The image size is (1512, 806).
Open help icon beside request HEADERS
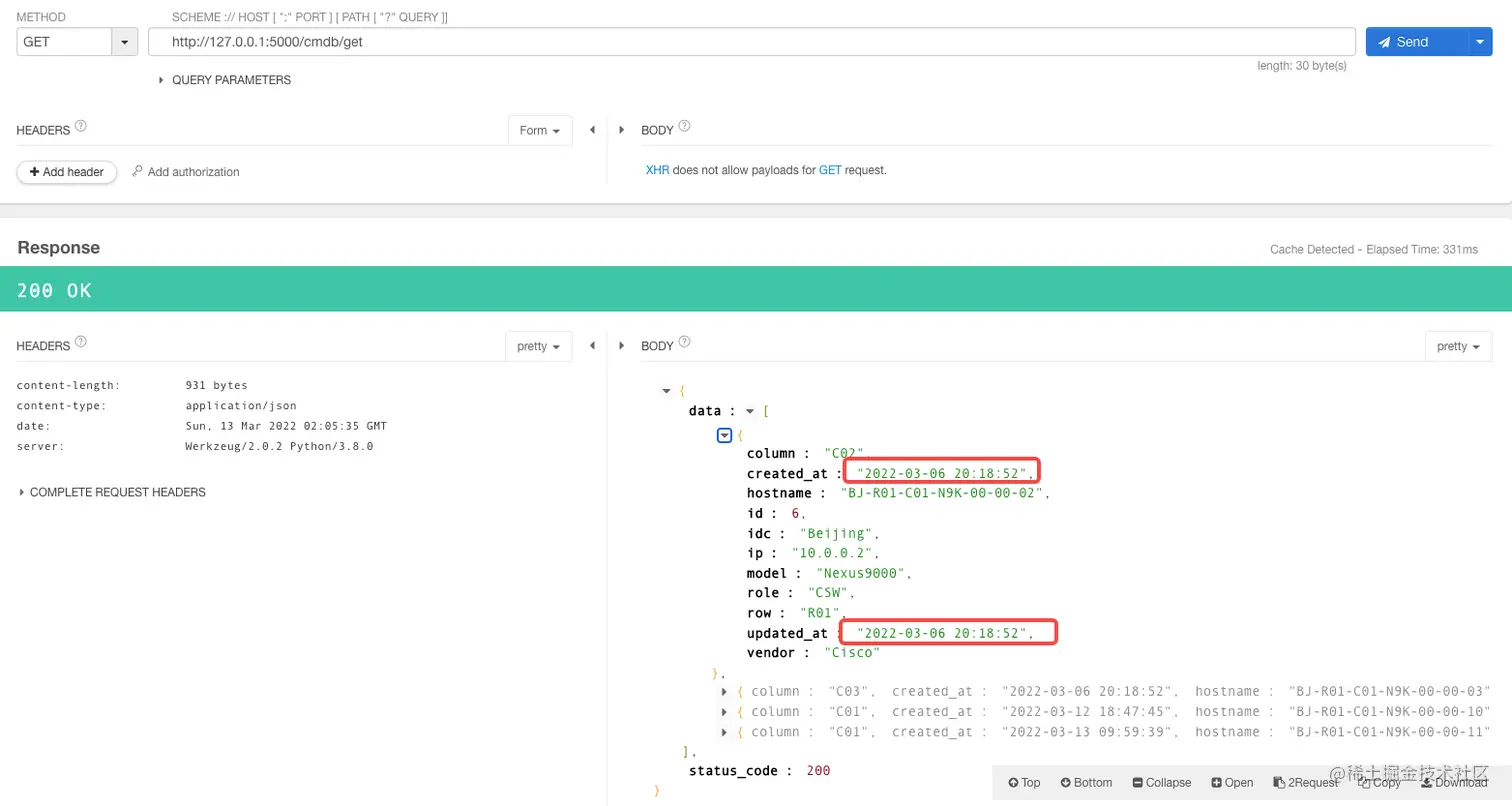pos(81,127)
